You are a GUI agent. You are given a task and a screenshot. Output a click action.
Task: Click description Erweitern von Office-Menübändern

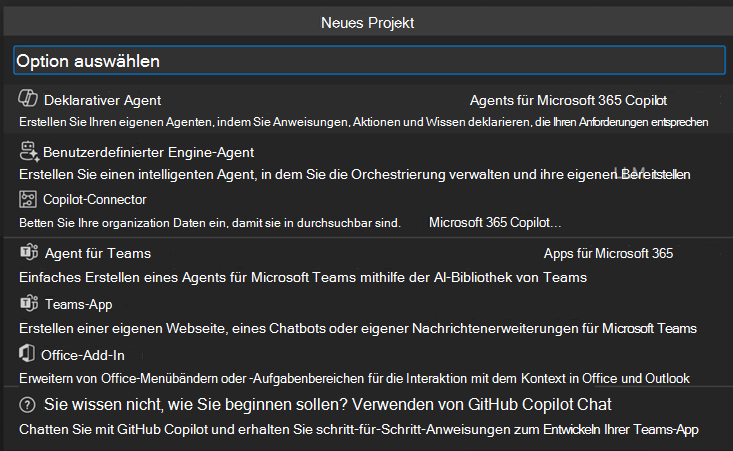354,378
